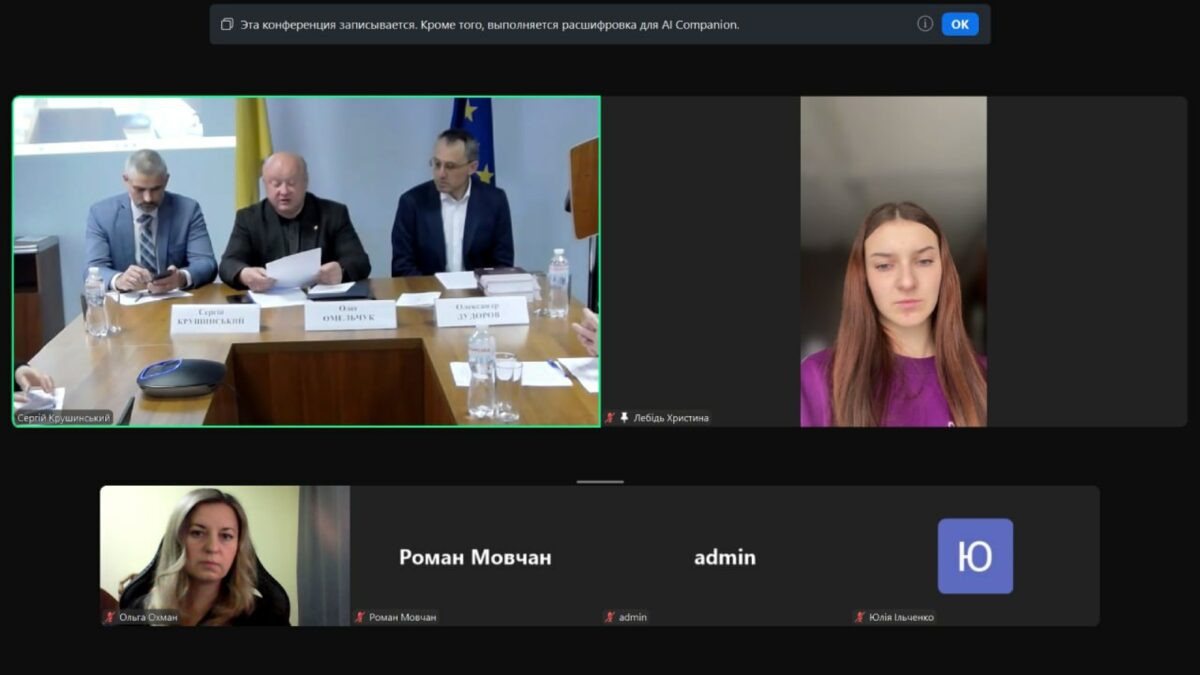The image size is (1200, 675).
Task: Select the Роман Мовчан participant tile
Action: click(475, 556)
